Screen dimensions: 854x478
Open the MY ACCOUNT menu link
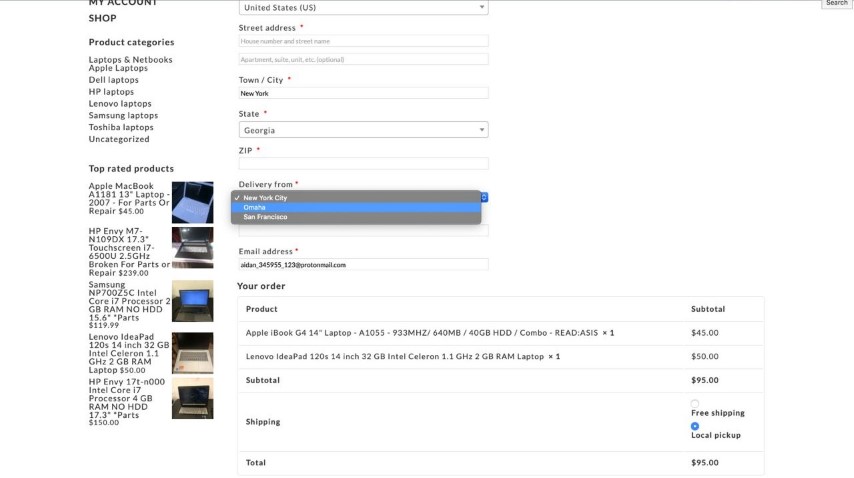[x=123, y=3]
